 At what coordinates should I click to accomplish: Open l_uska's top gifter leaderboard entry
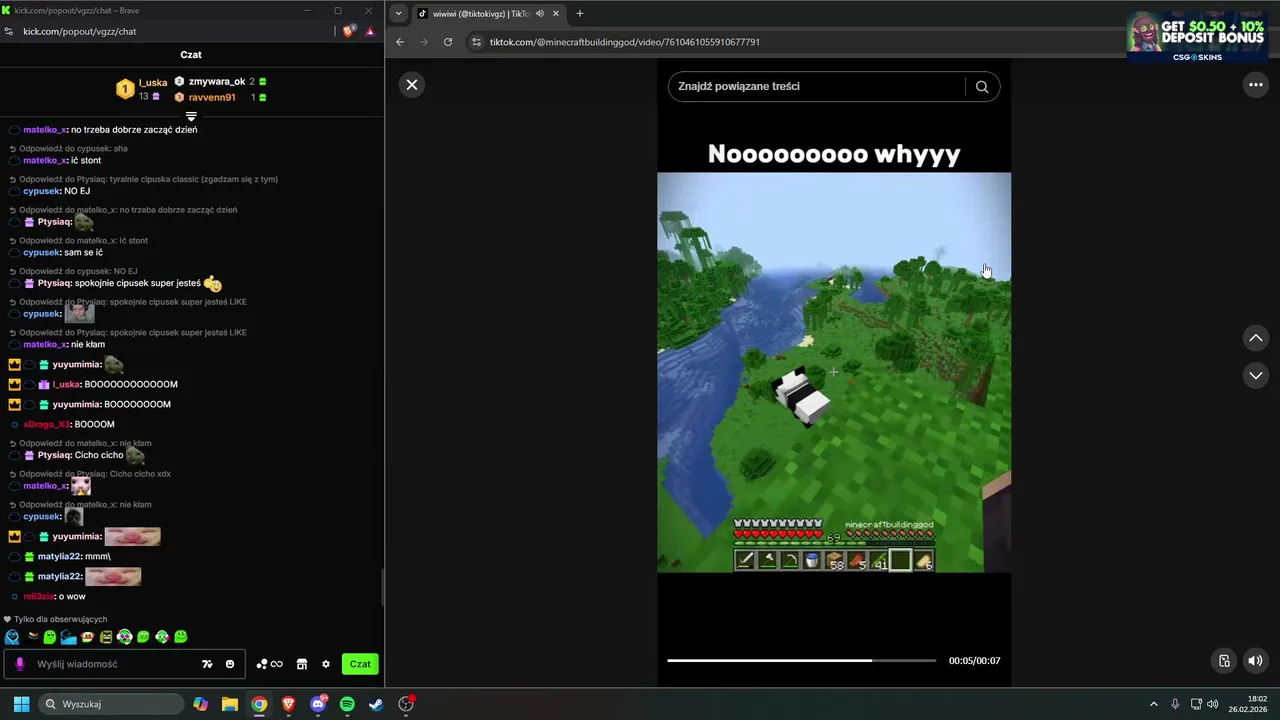[142, 89]
